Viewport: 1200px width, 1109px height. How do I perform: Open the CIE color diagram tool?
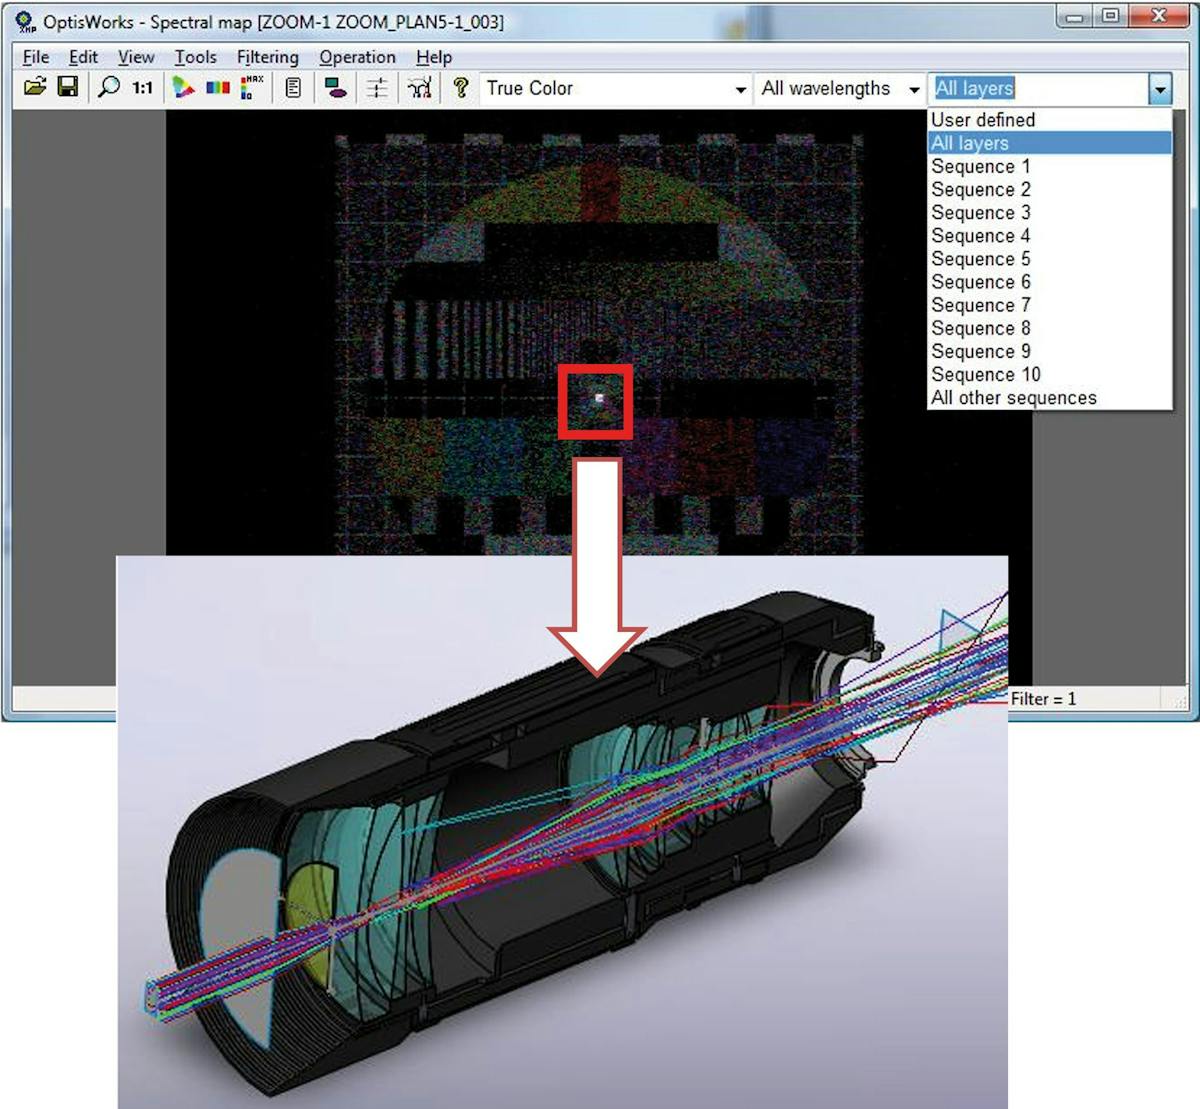[x=184, y=88]
